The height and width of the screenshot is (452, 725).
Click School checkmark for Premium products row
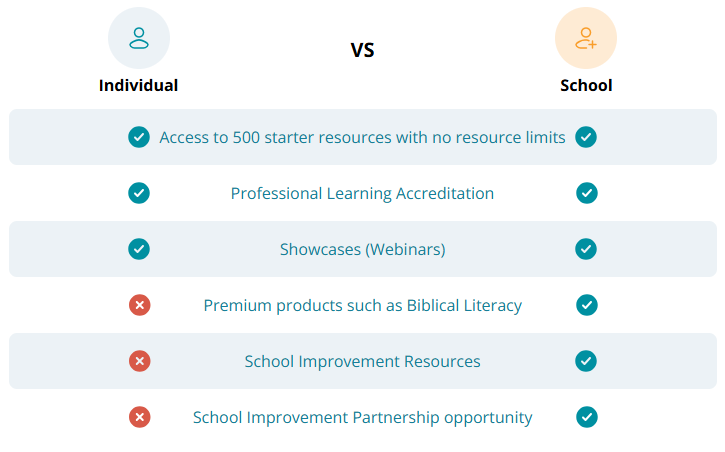coord(587,305)
